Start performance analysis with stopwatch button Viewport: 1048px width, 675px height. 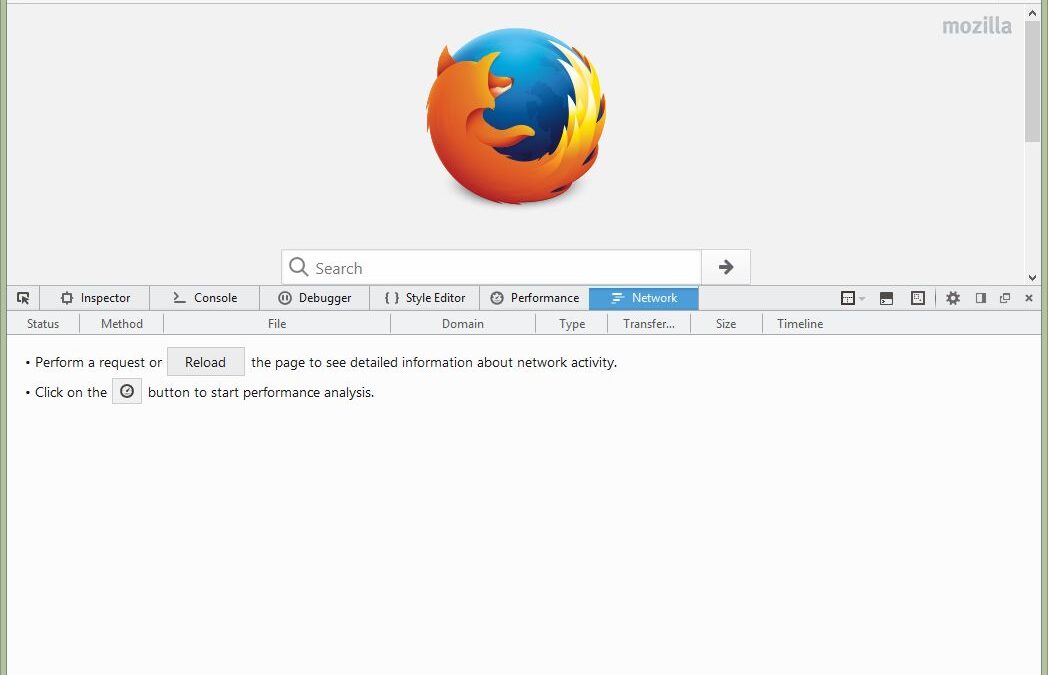[x=127, y=392]
